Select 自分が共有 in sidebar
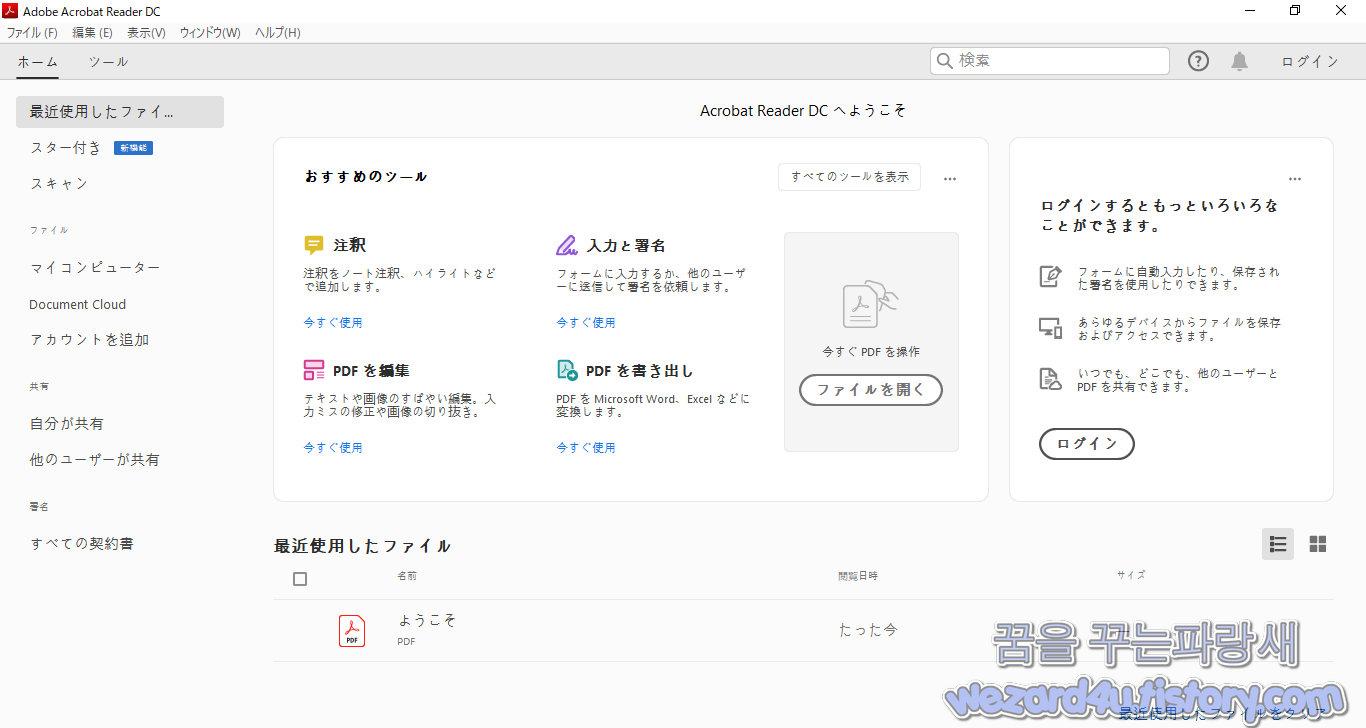Image resolution: width=1366 pixels, height=728 pixels. point(67,424)
